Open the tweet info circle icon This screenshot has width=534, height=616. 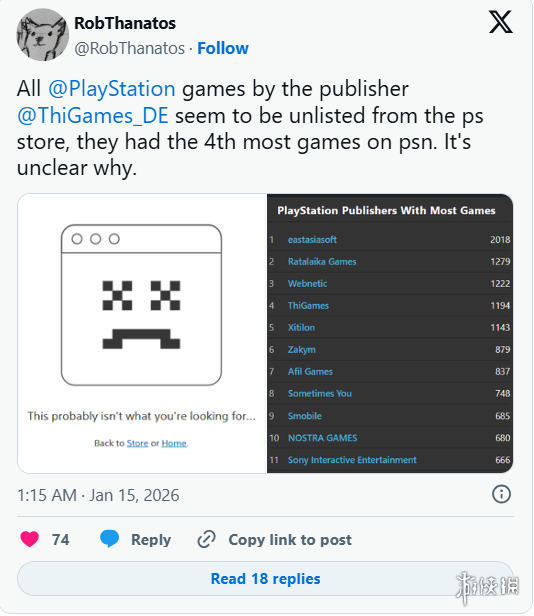pos(501,494)
